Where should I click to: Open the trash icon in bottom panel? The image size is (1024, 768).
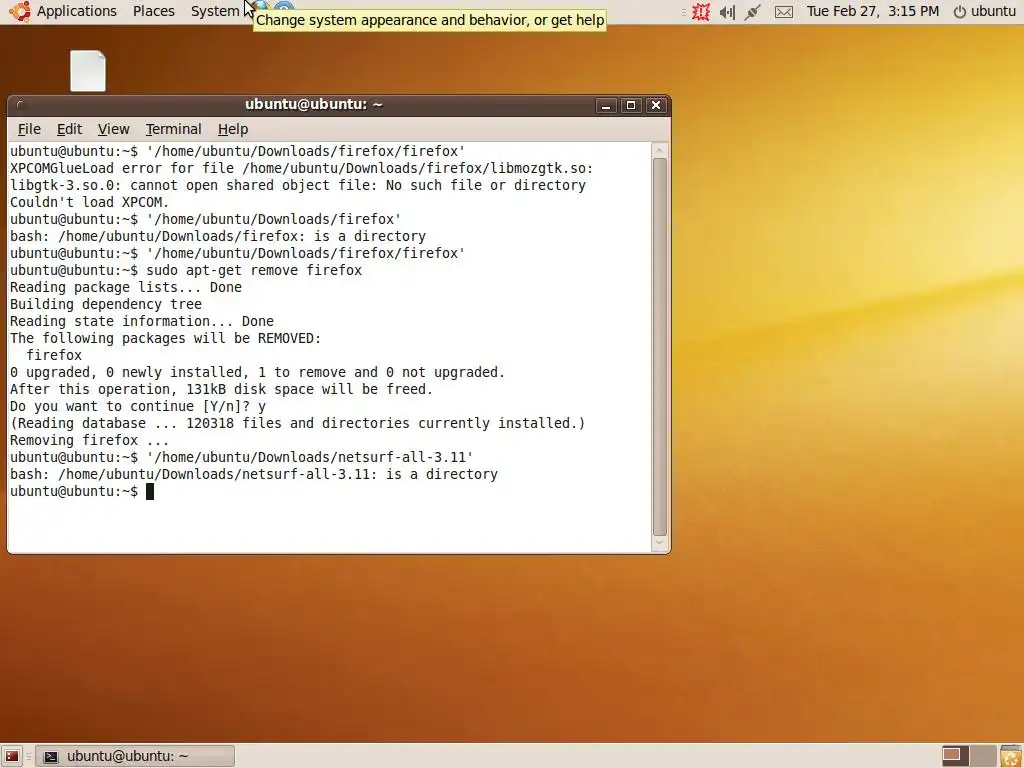point(1011,756)
